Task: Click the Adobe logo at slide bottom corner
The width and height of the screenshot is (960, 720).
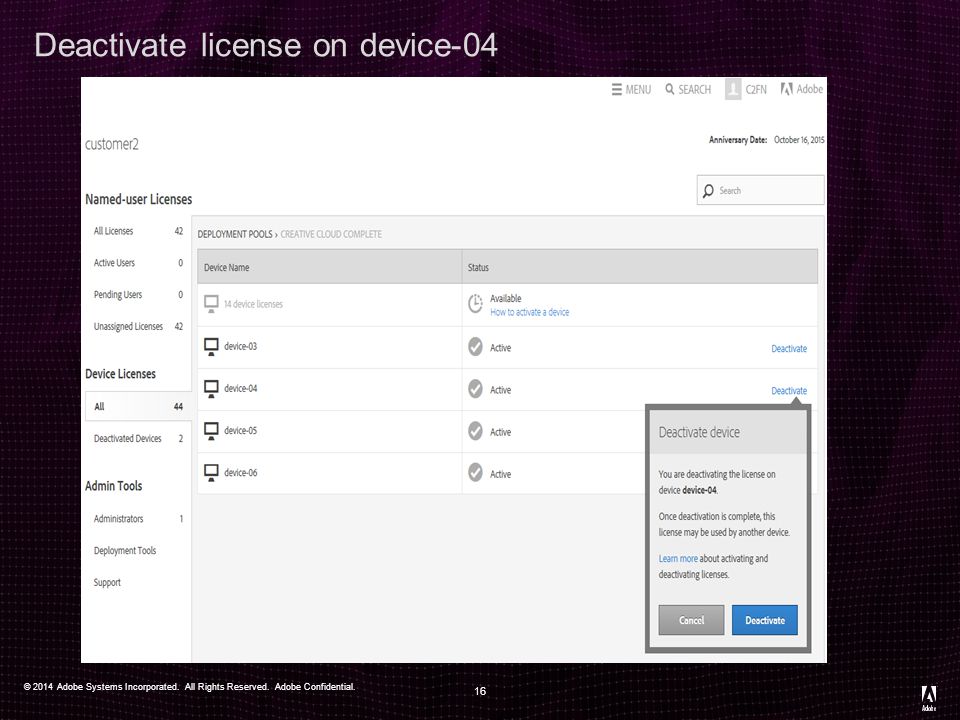Action: click(x=929, y=698)
